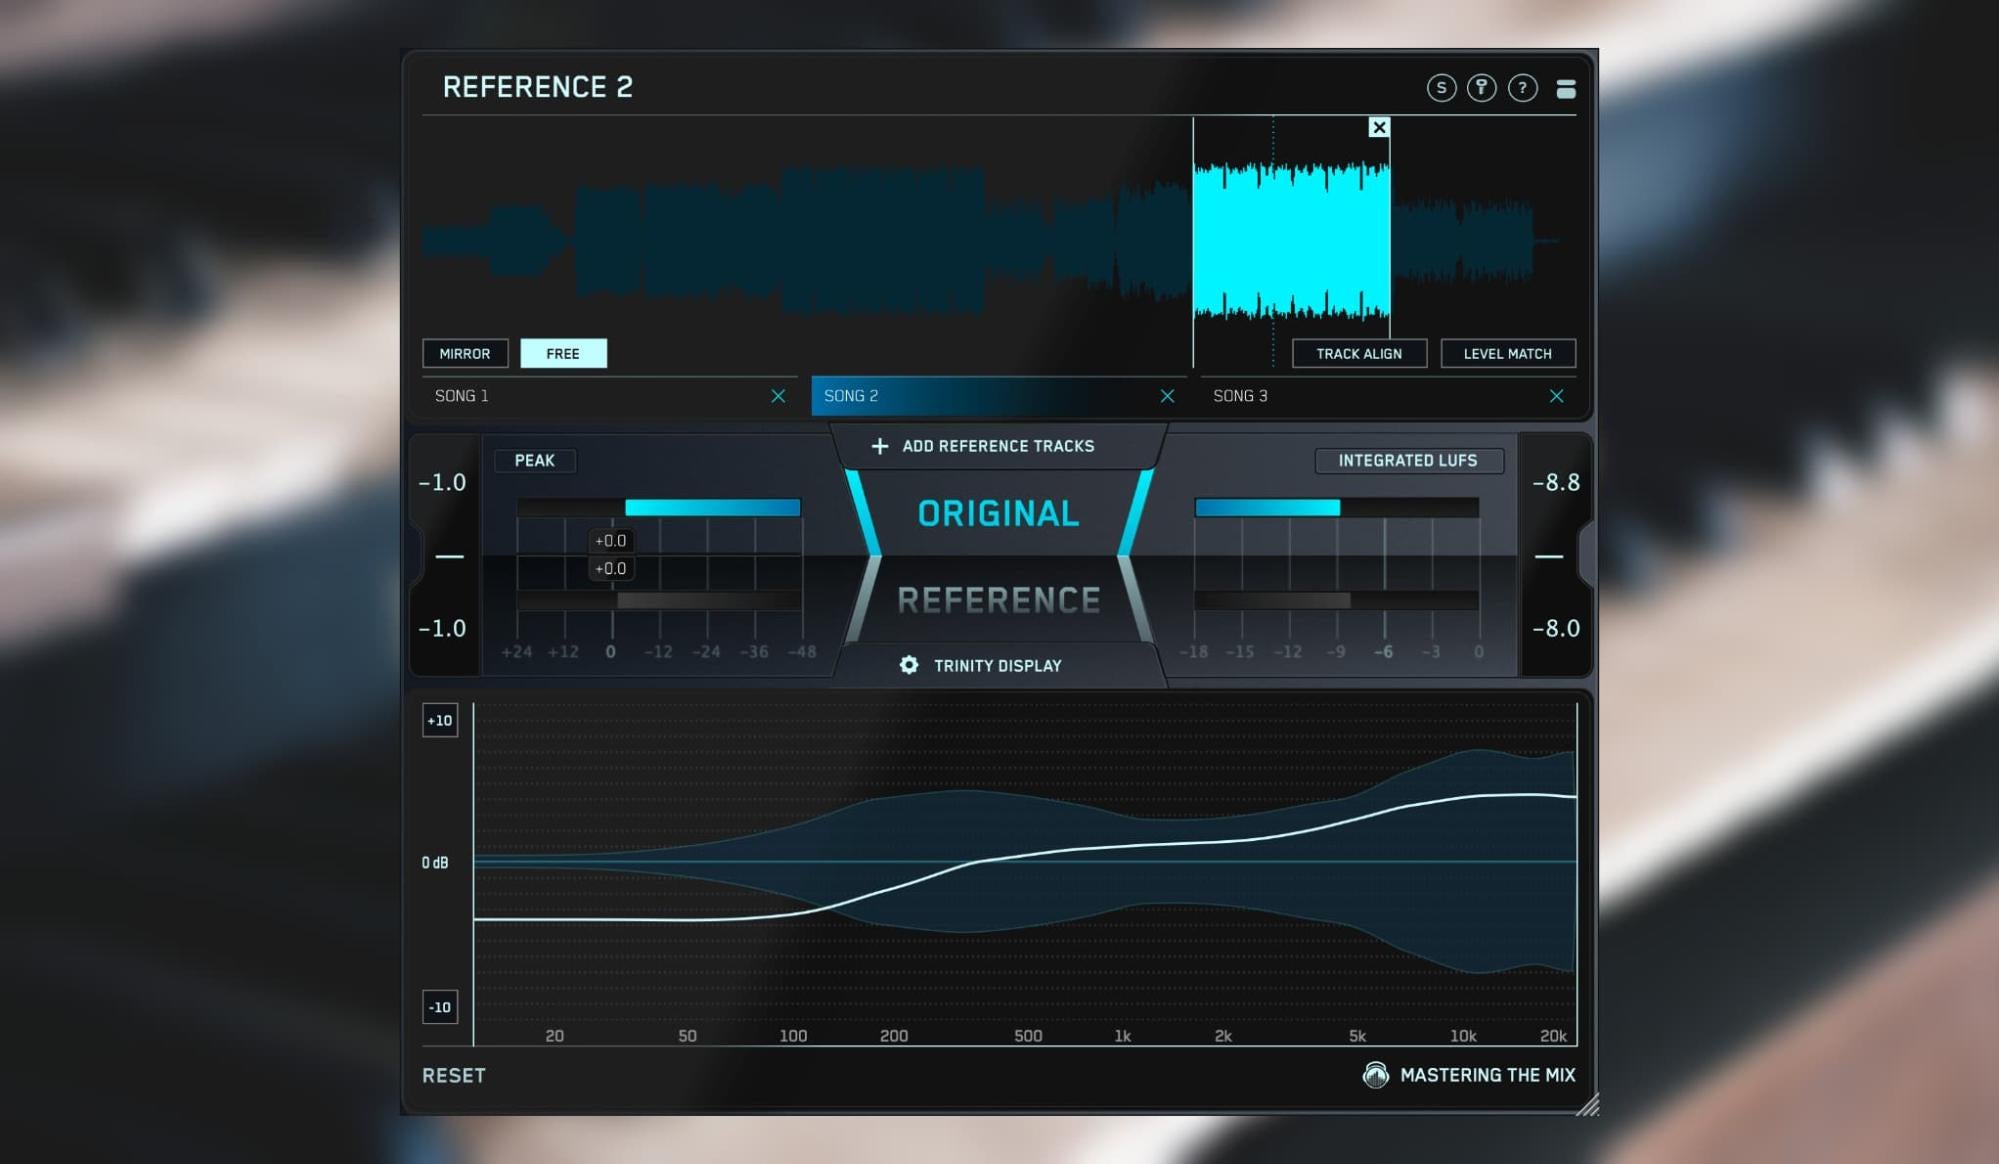1999x1164 pixels.
Task: Switch monitoring to Original
Action: [998, 513]
